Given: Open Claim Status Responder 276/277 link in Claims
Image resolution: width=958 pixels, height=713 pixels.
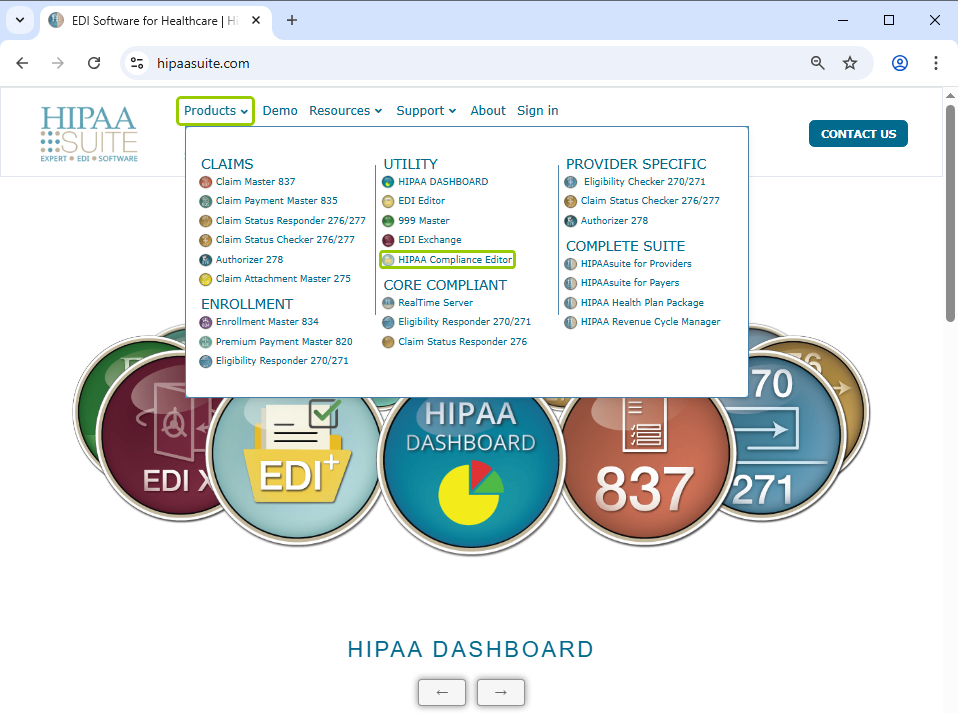Looking at the screenshot, I should 290,221.
